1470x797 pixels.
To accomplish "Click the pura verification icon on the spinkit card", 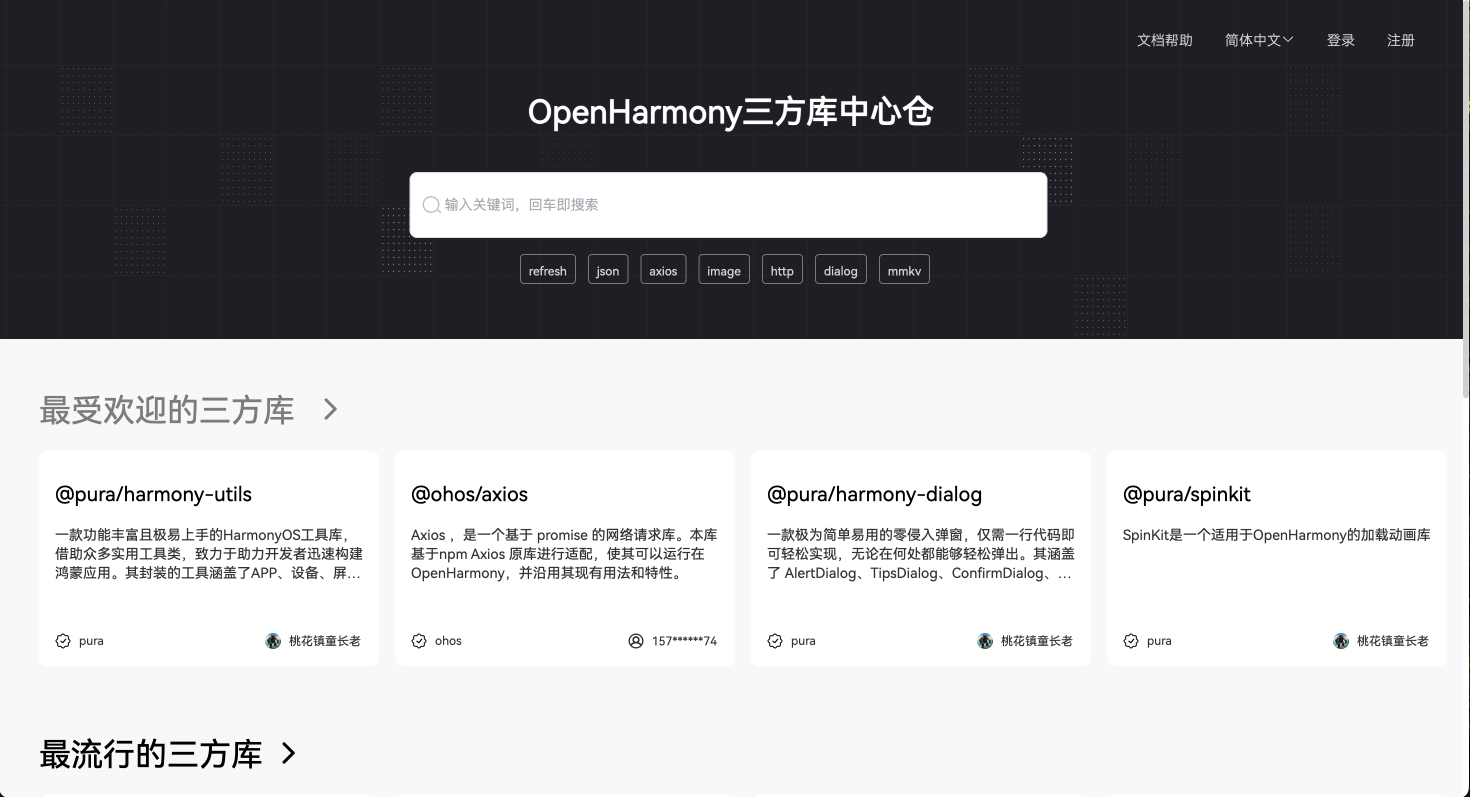I will click(1130, 641).
